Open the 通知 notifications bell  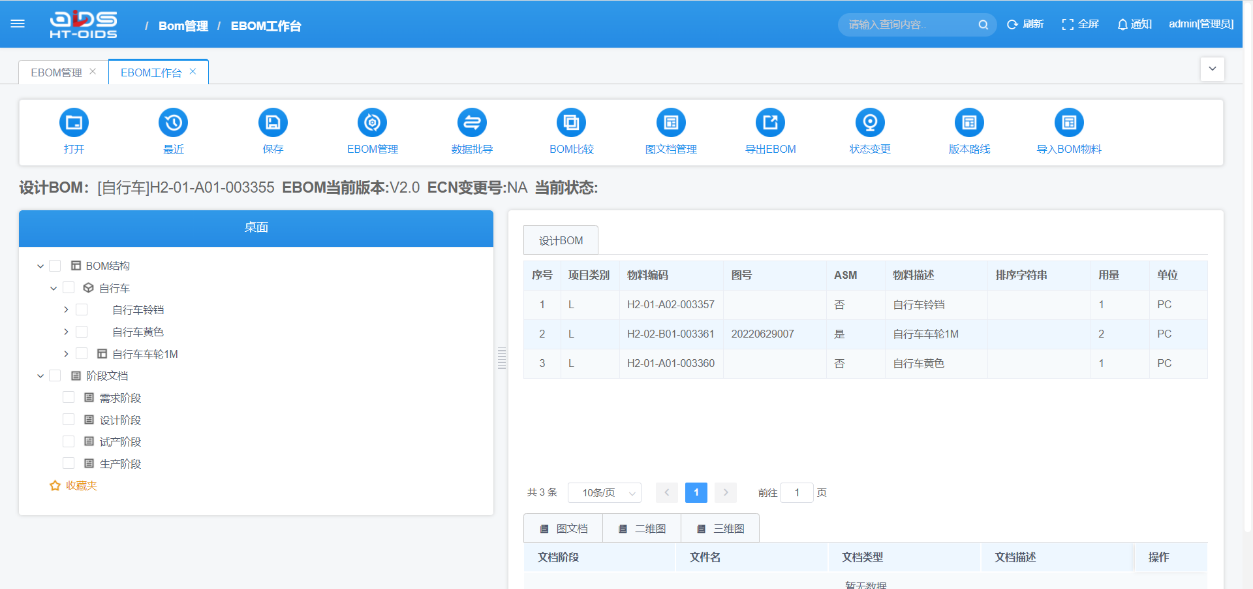1134,24
